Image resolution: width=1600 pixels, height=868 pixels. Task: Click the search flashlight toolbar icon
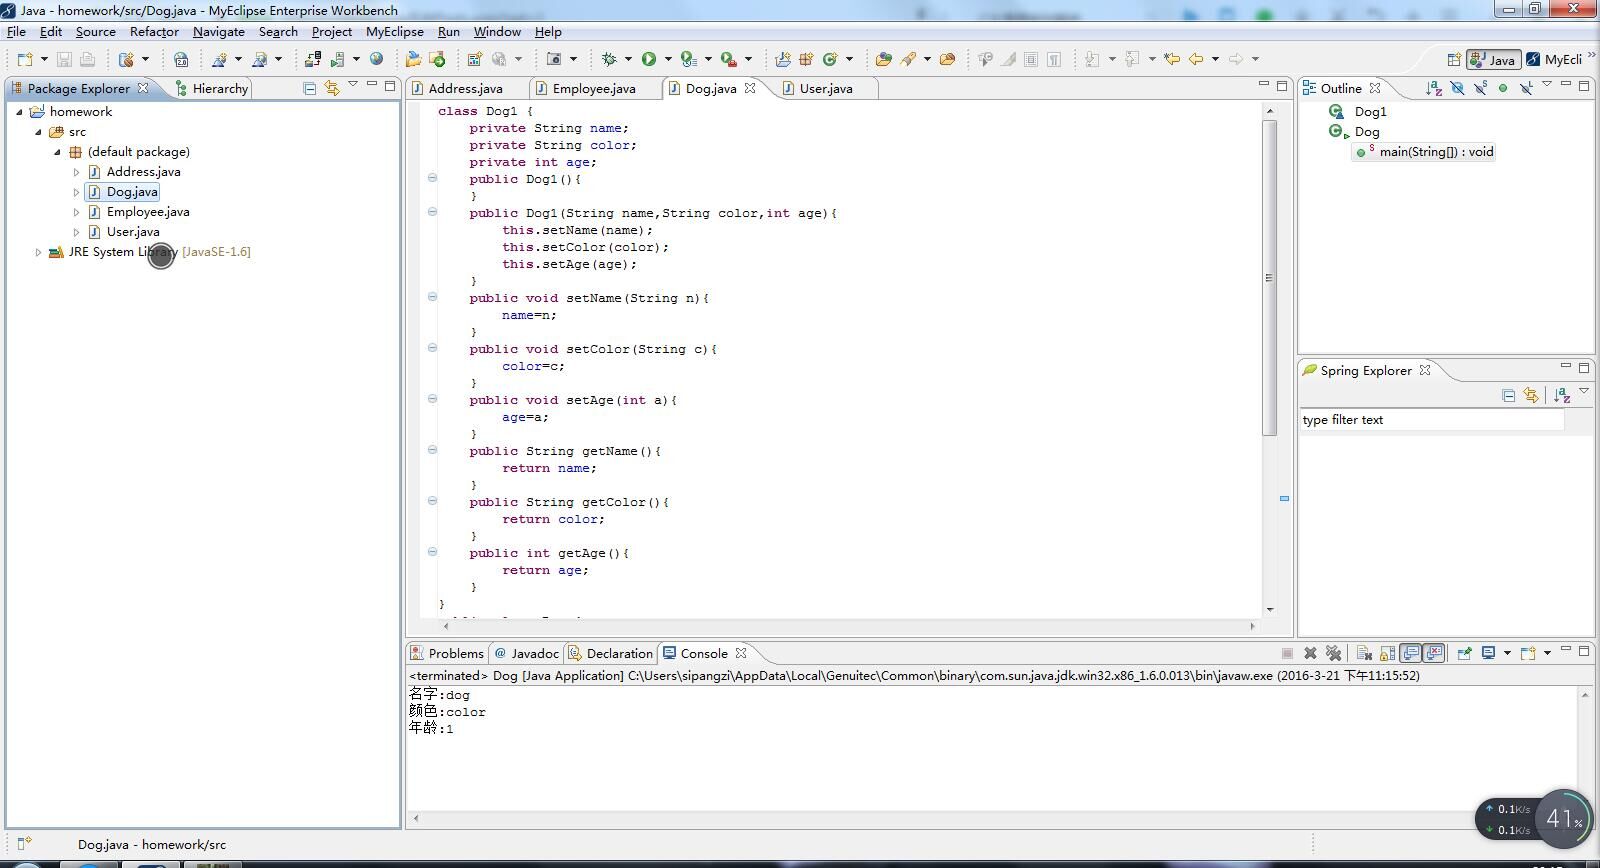point(908,59)
